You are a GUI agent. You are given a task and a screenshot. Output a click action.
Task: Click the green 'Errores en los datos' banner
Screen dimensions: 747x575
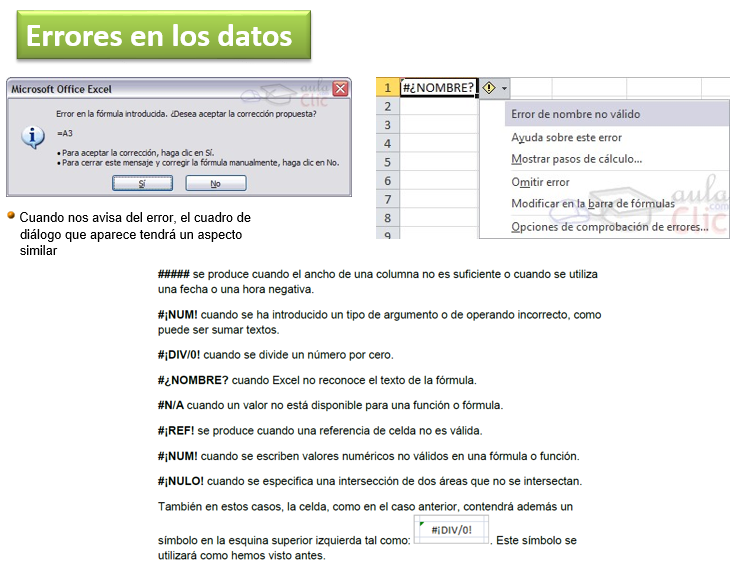(x=163, y=35)
